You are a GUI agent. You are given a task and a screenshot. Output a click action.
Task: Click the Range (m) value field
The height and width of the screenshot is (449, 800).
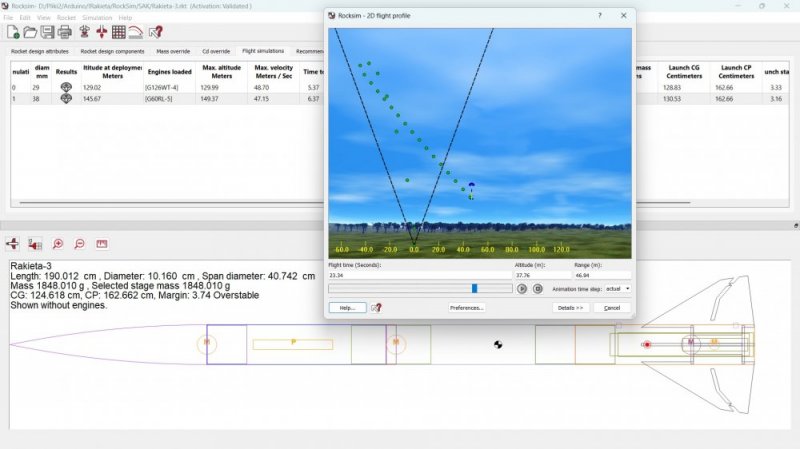click(603, 275)
